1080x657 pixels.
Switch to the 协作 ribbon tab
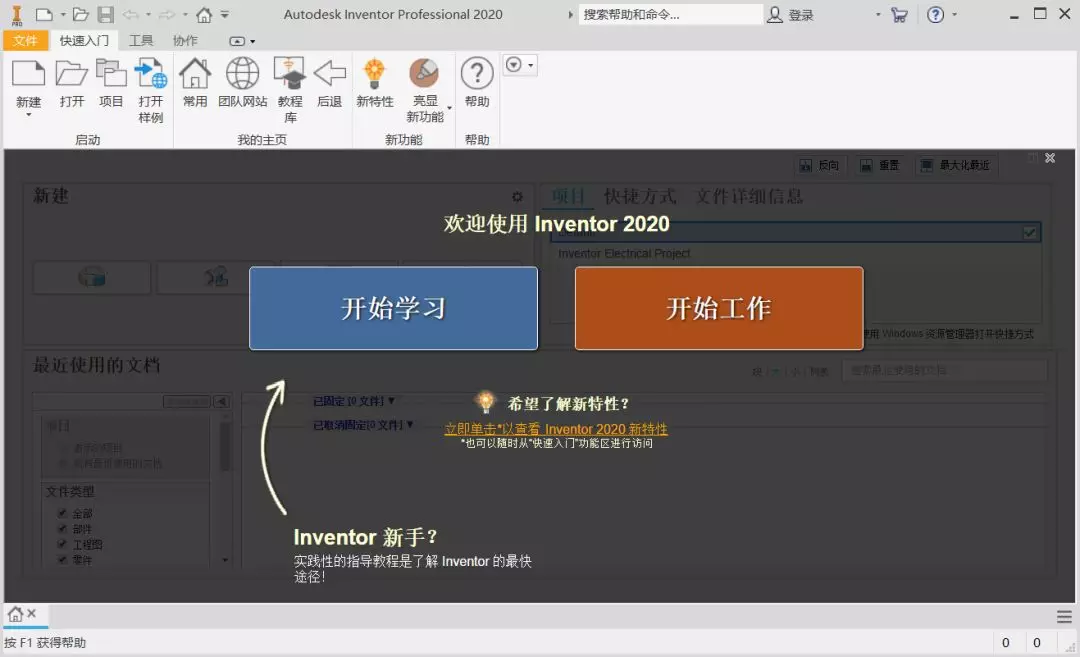185,41
